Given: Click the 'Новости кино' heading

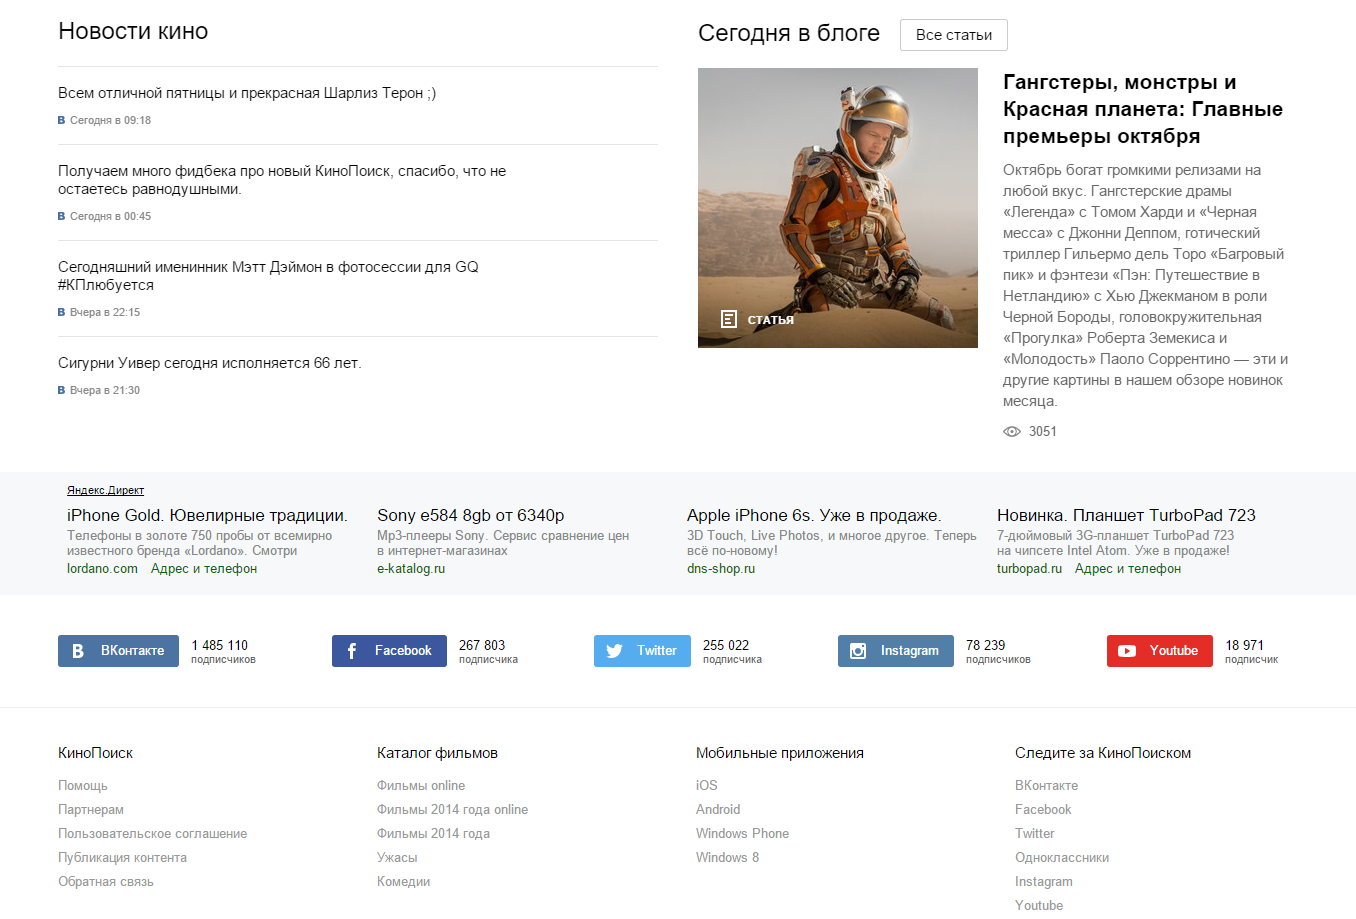Looking at the screenshot, I should coord(133,31).
